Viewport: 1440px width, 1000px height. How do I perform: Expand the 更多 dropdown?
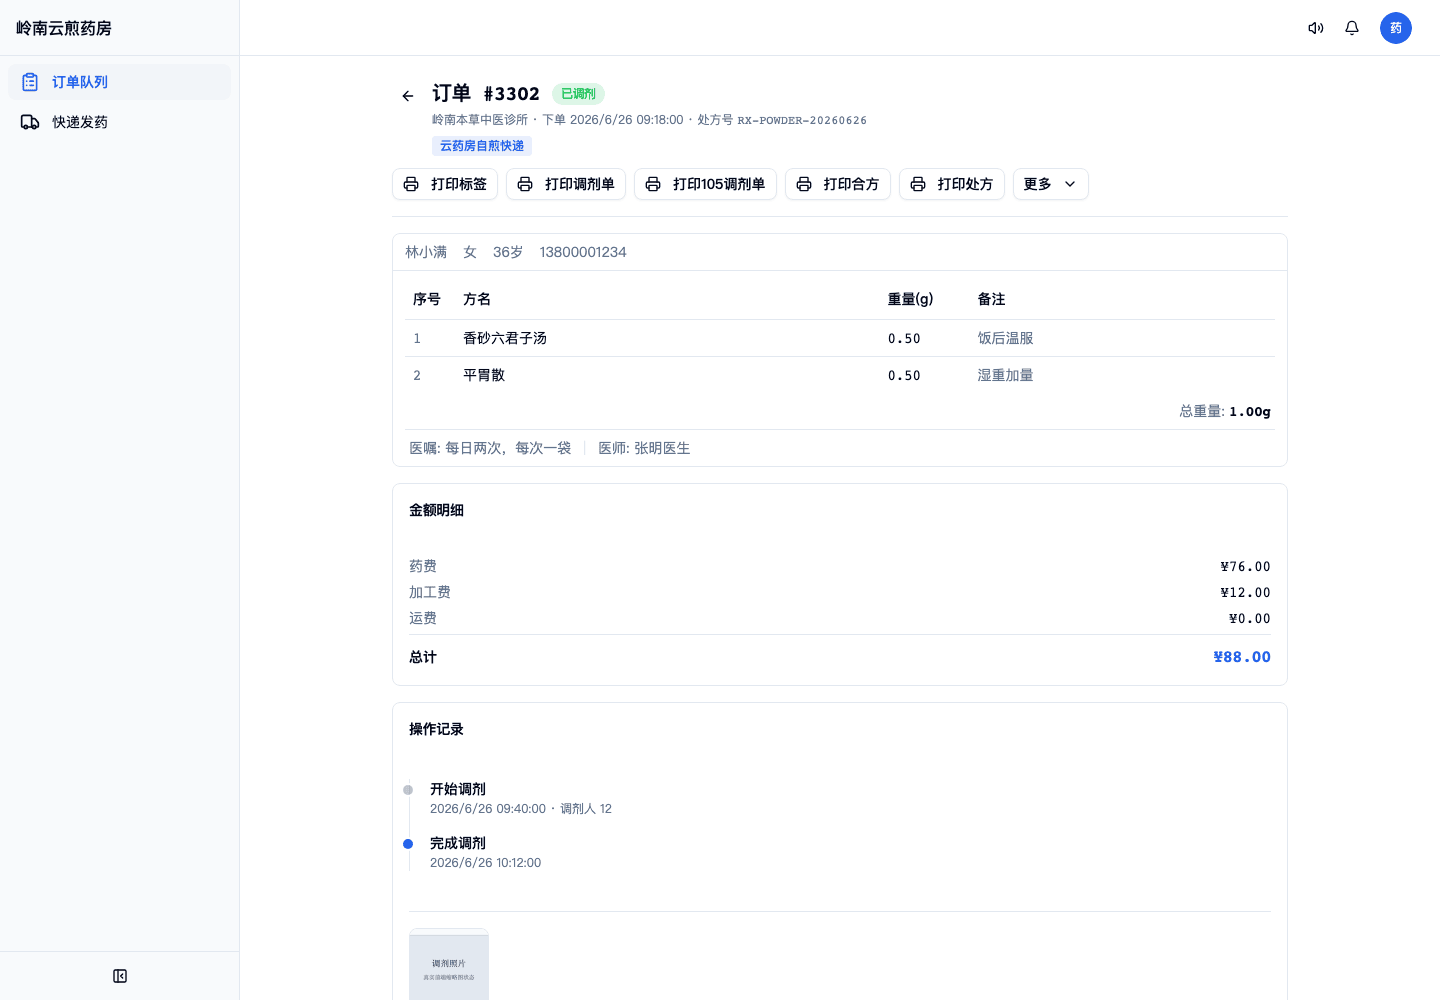[x=1051, y=184]
